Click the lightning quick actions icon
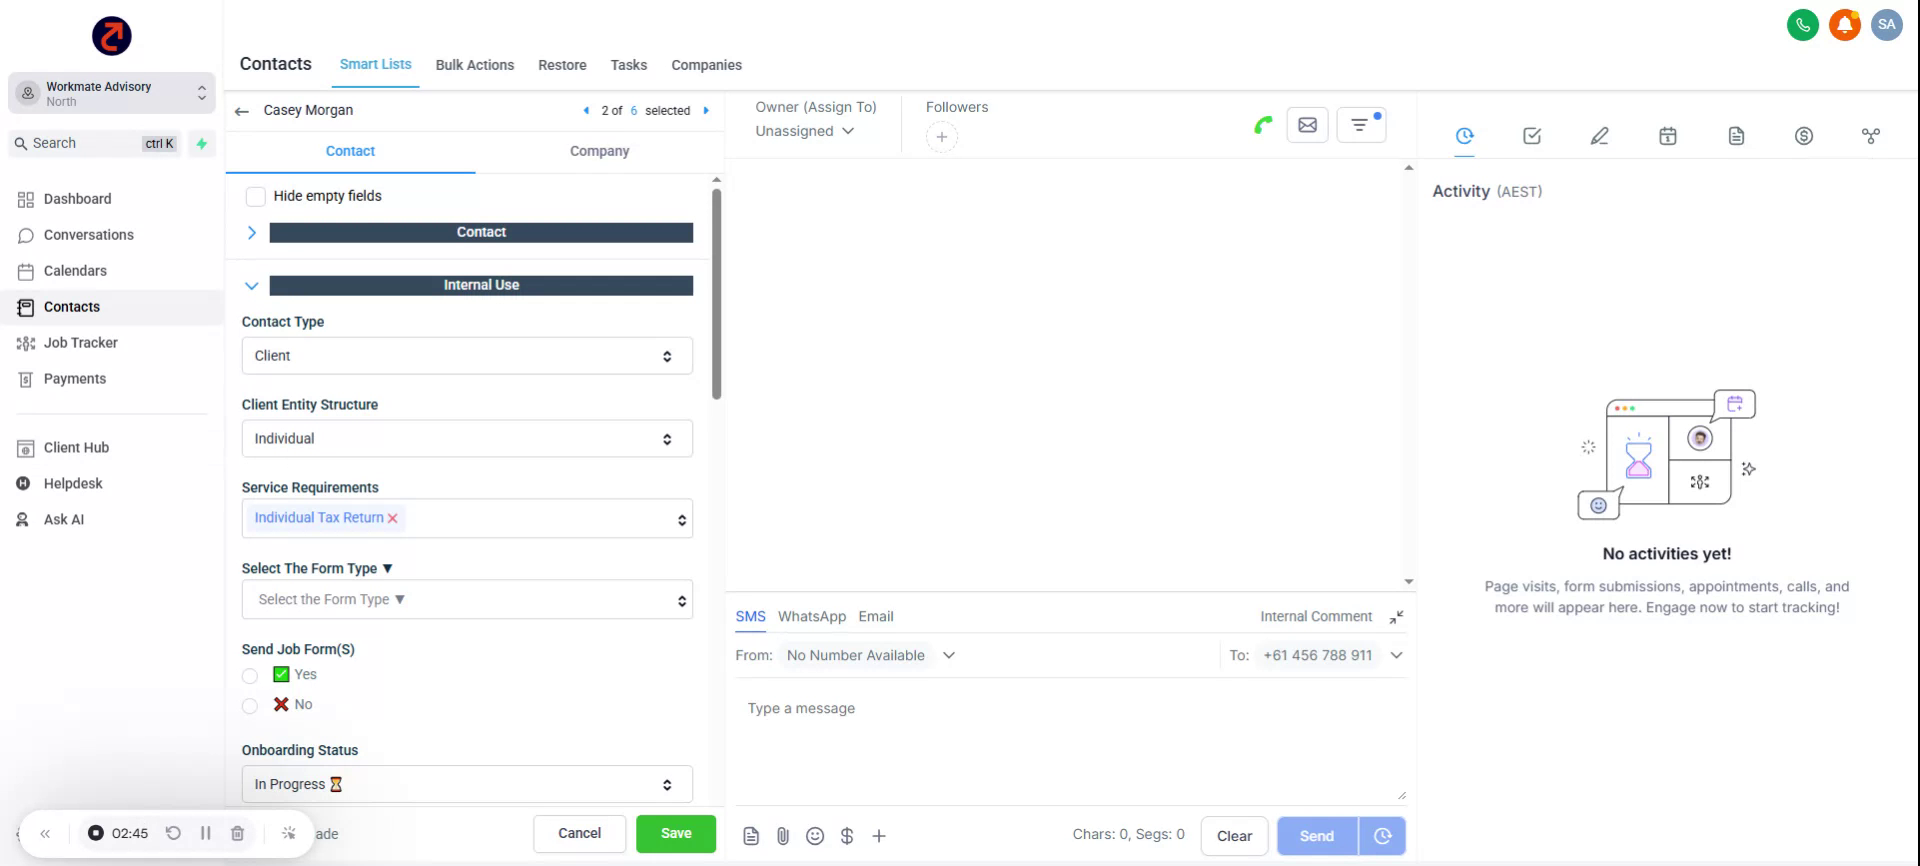This screenshot has width=1920, height=866. [x=202, y=143]
